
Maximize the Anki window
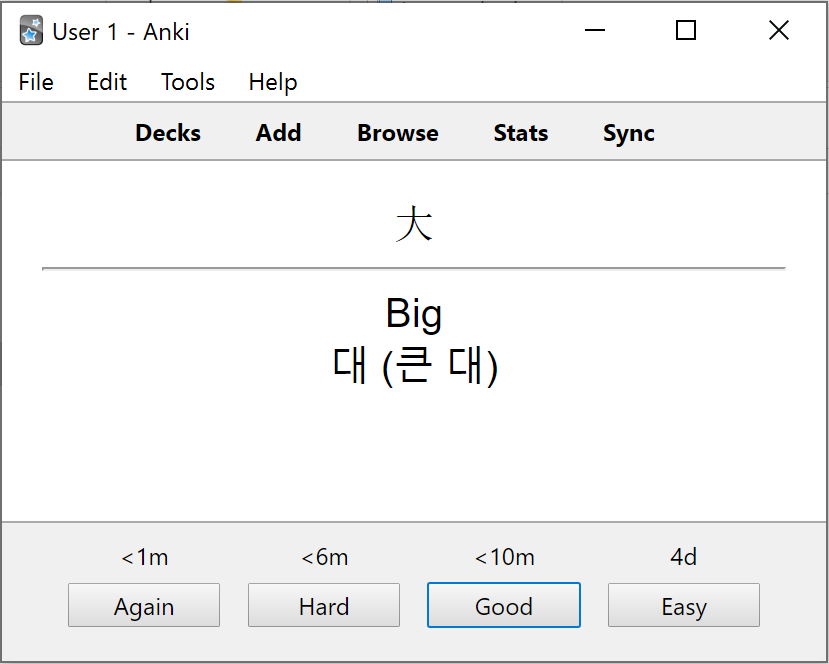pyautogui.click(x=686, y=30)
